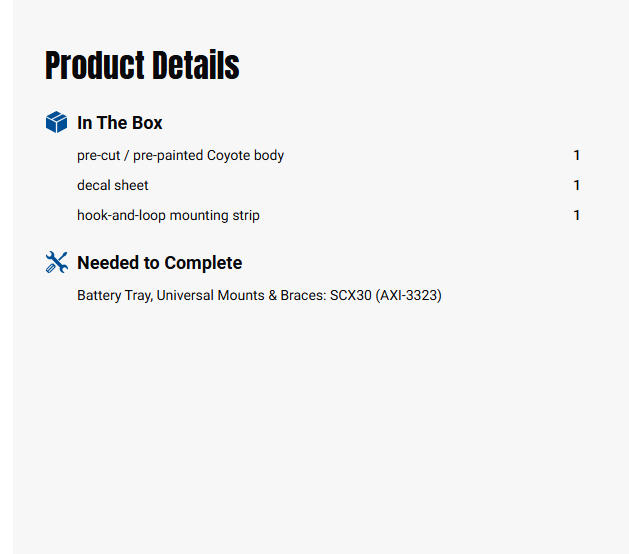Click the Needed to Complete heading
Viewport: 629px width, 554px height.
pos(160,263)
